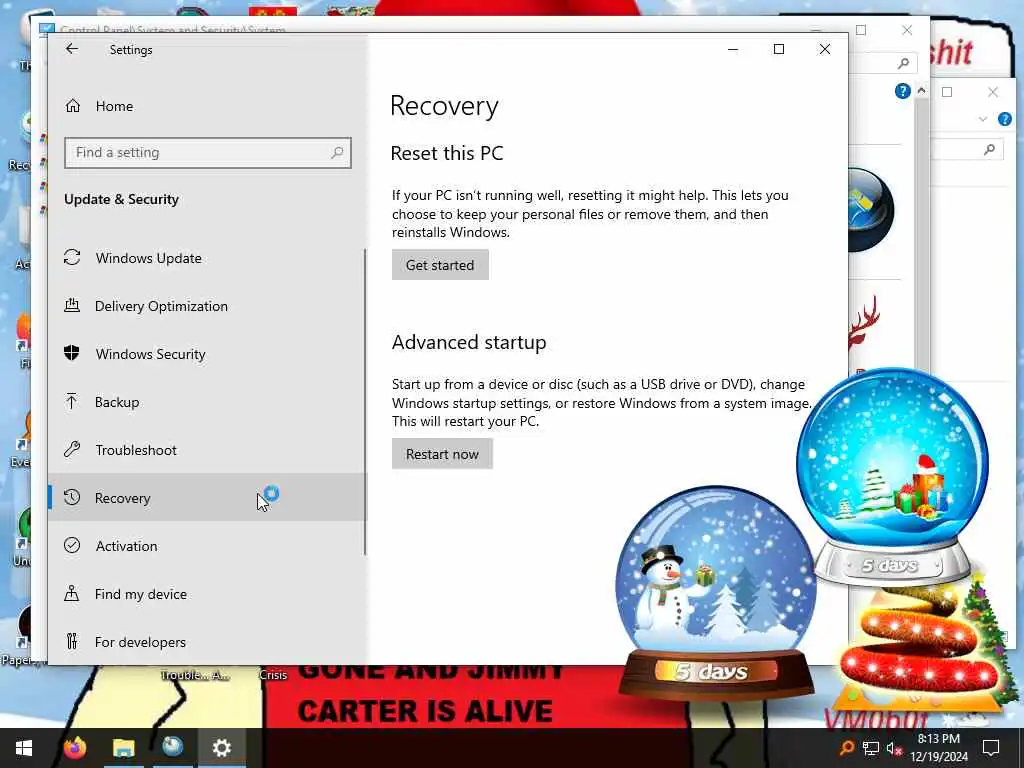This screenshot has height=768, width=1024.
Task: Open File Explorer from the taskbar
Action: click(x=123, y=748)
